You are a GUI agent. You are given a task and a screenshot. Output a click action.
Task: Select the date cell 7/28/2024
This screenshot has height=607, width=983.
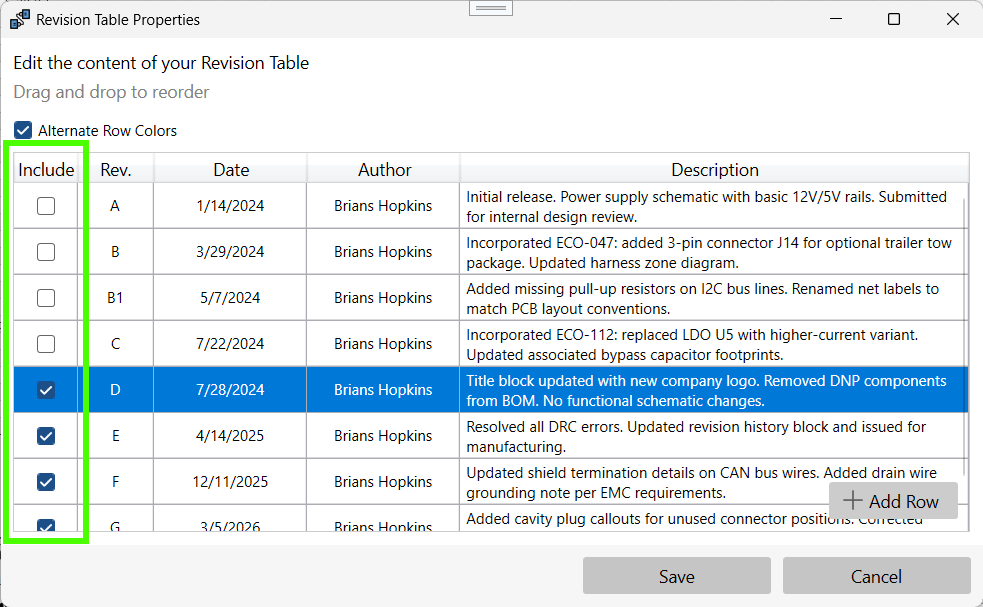coord(230,389)
